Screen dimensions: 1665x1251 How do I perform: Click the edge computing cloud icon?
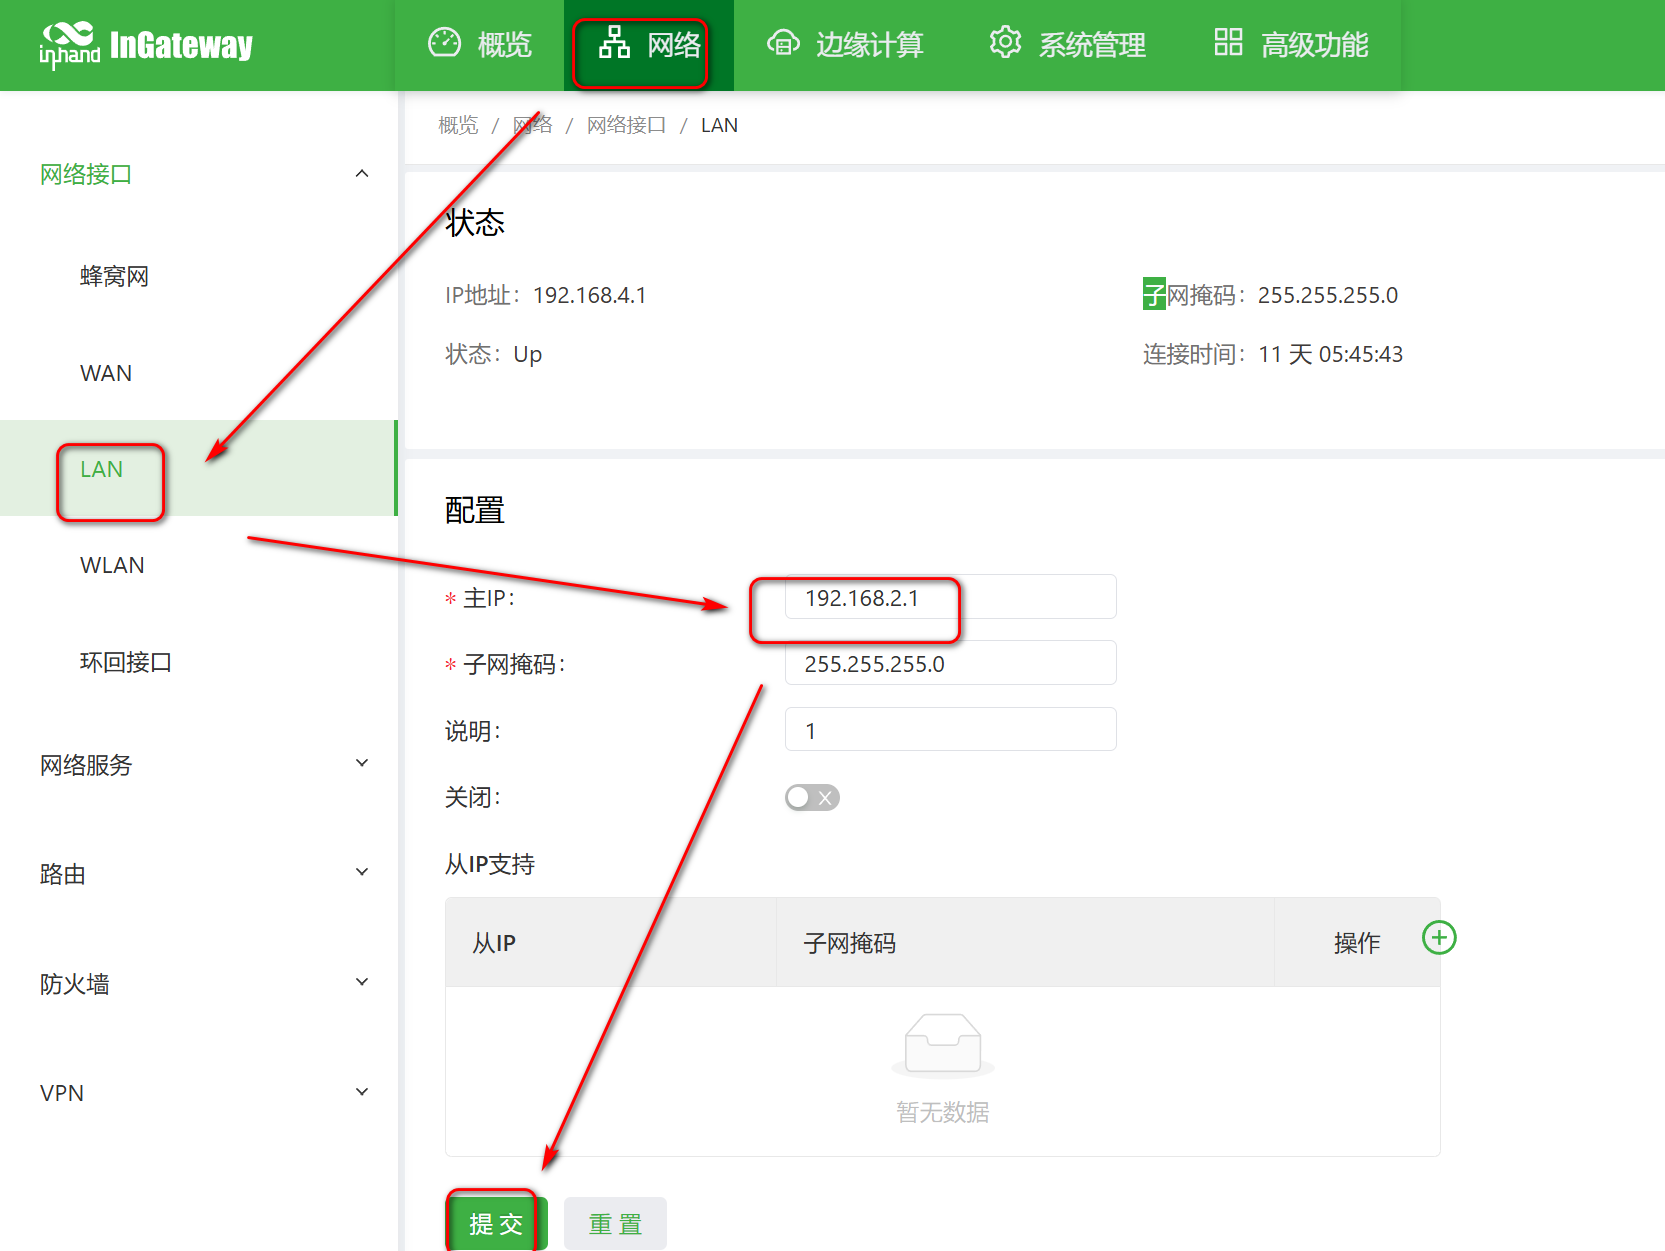point(783,43)
